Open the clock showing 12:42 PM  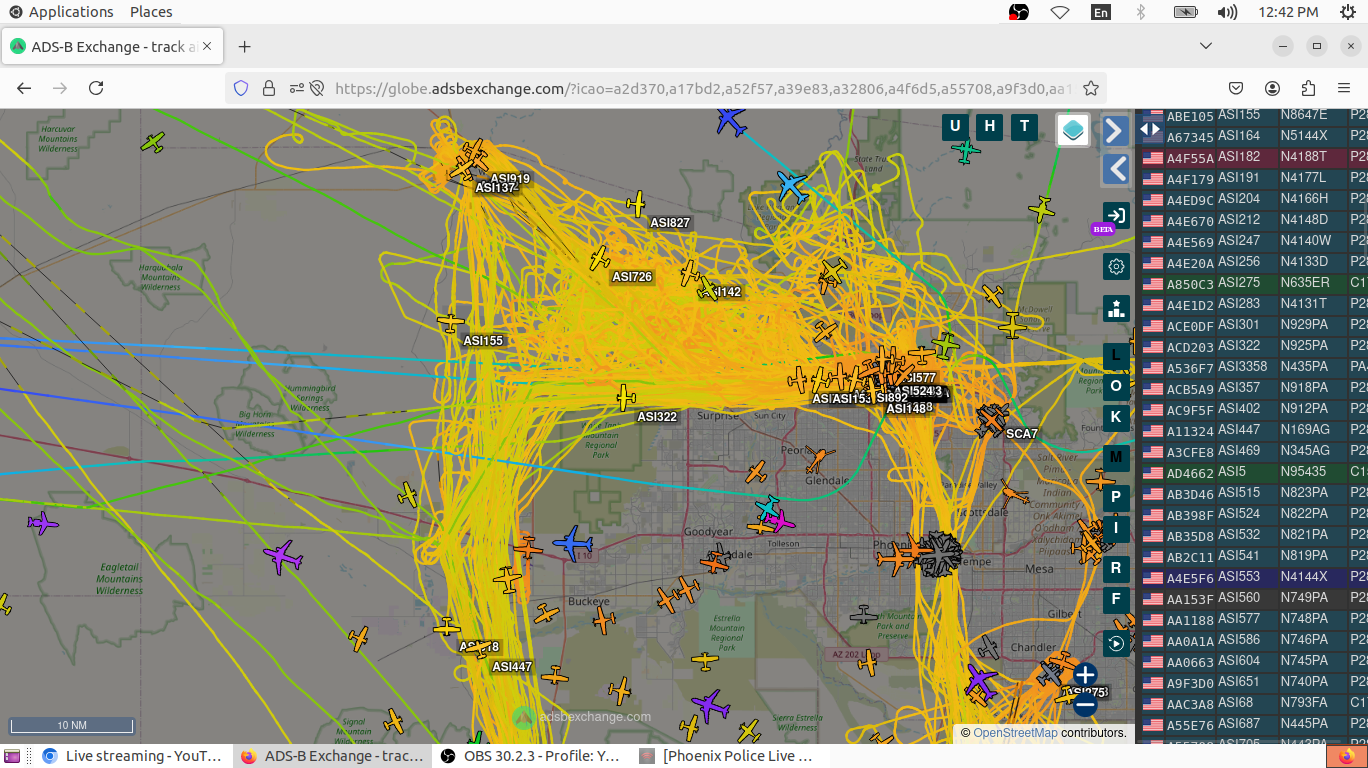point(1289,12)
